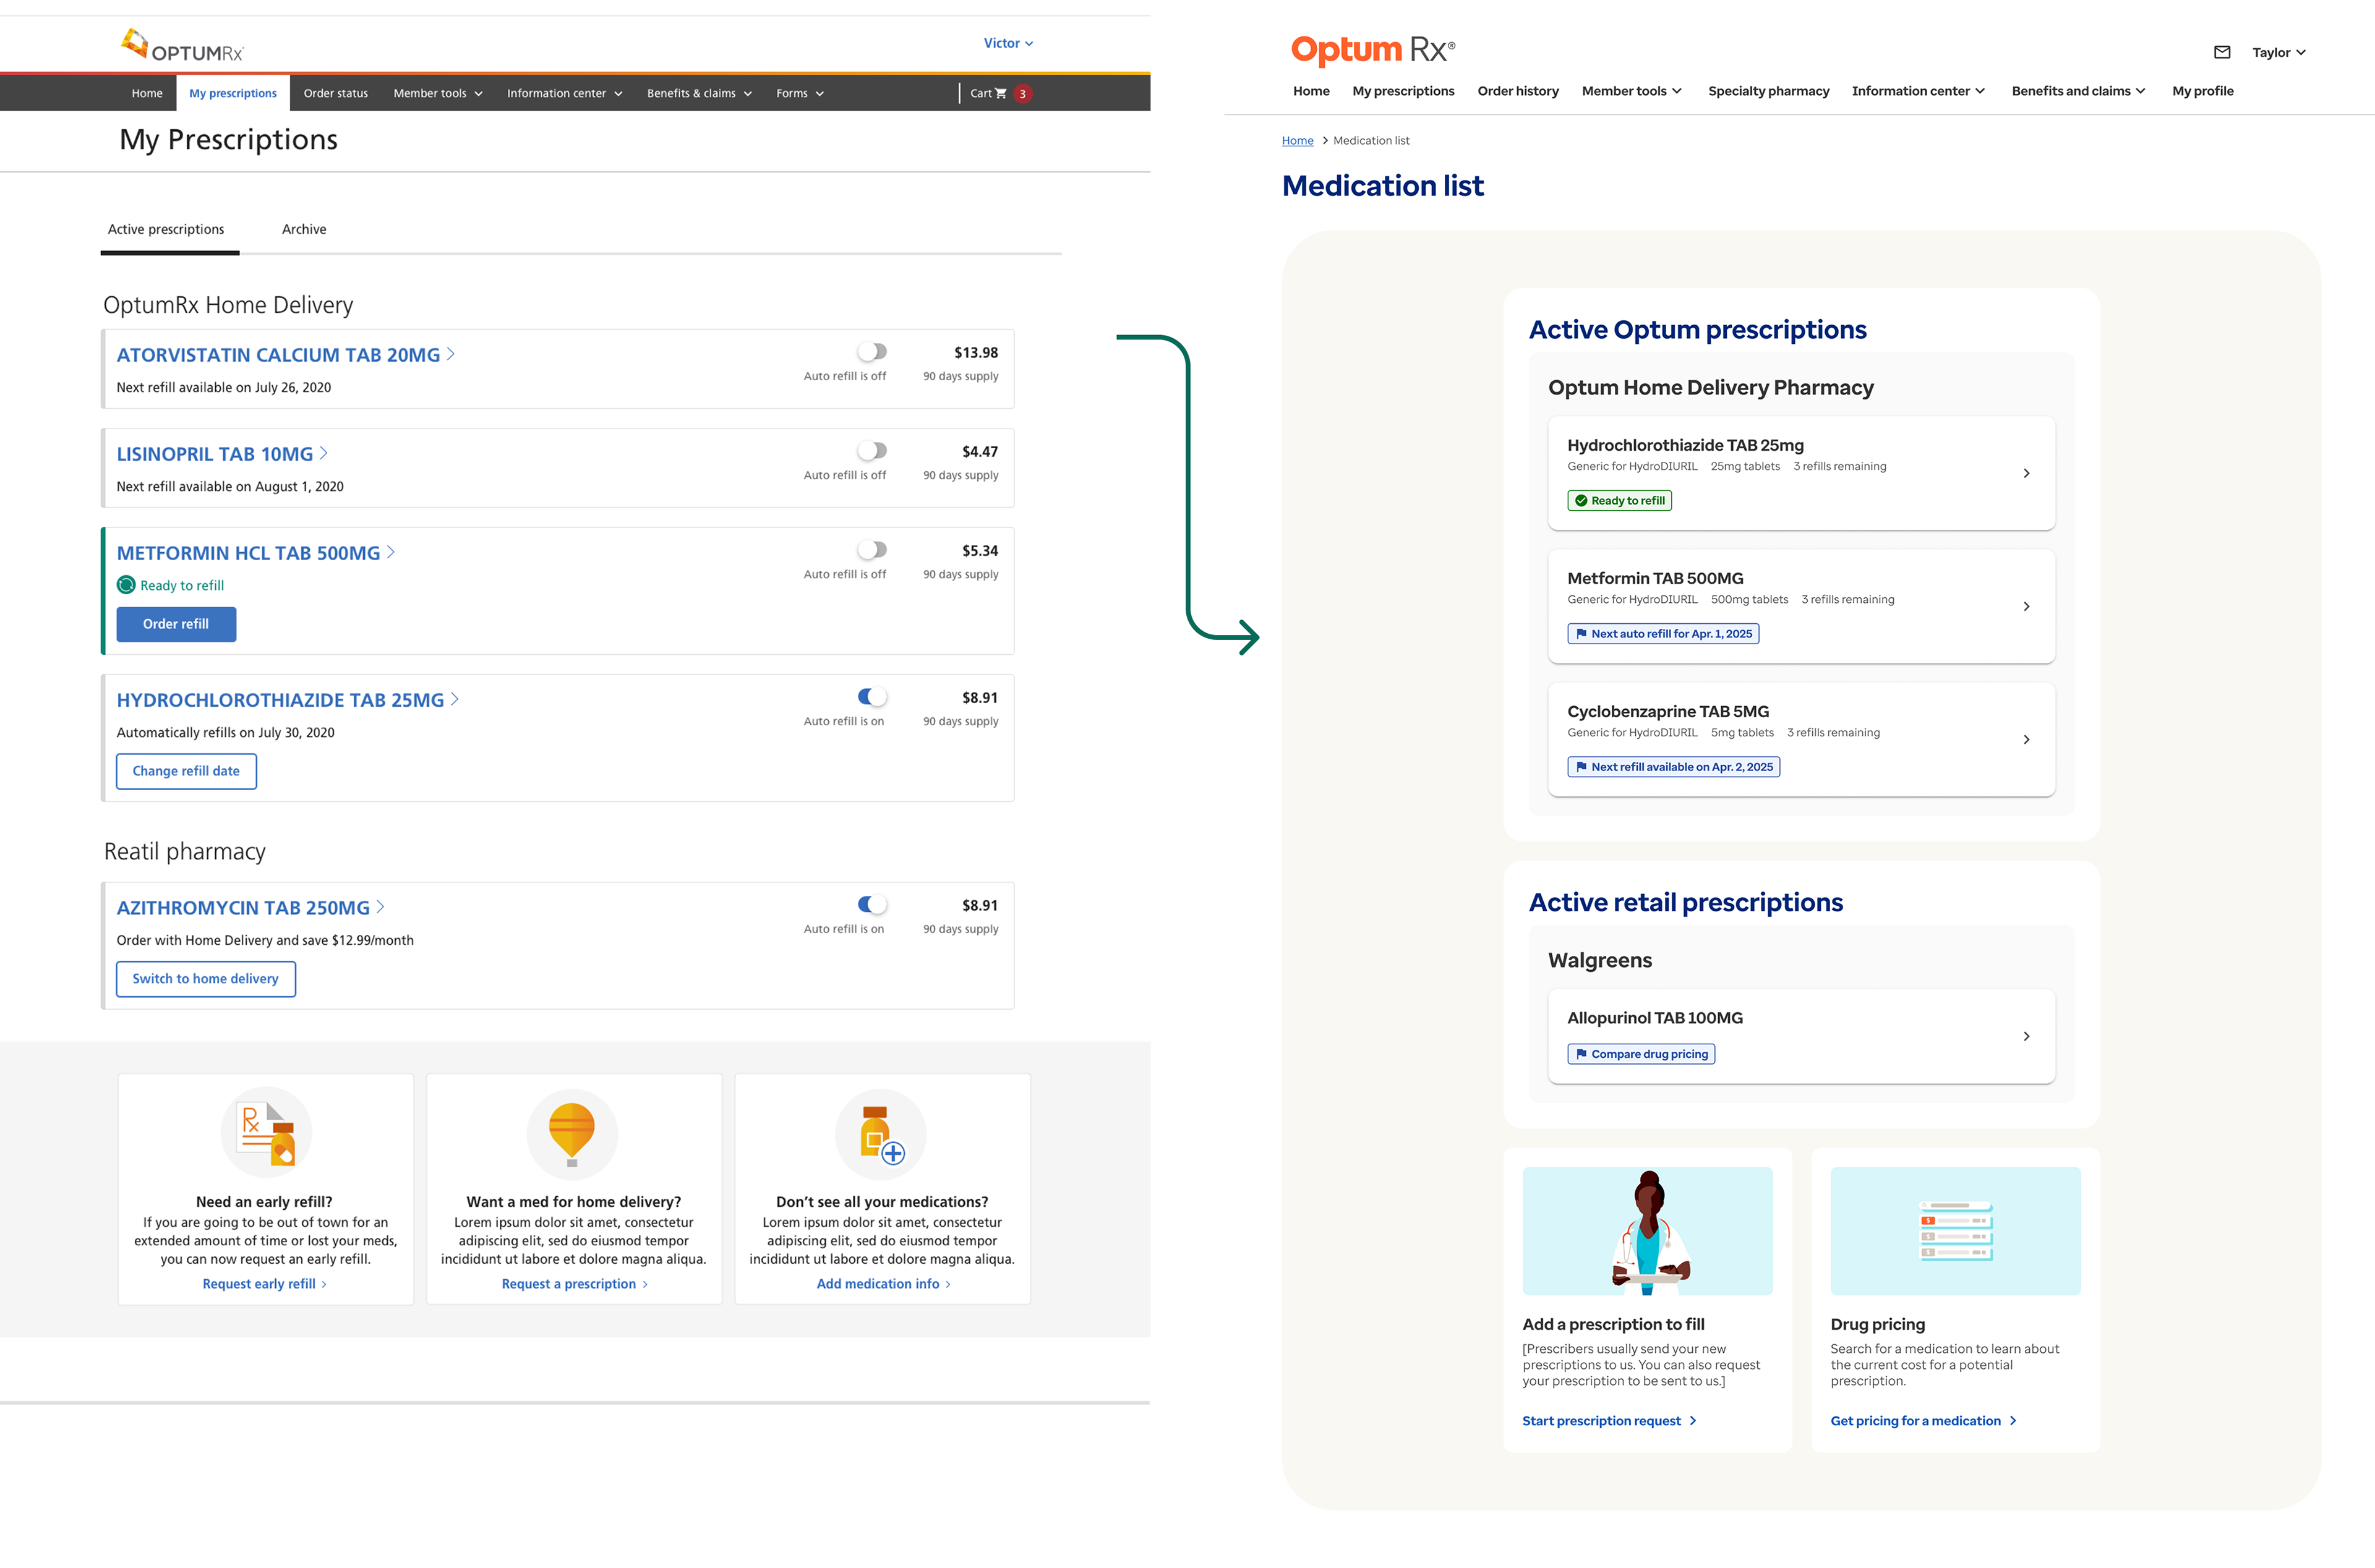Click Home breadcrumb link
This screenshot has height=1568, width=2375.
coord(1297,141)
